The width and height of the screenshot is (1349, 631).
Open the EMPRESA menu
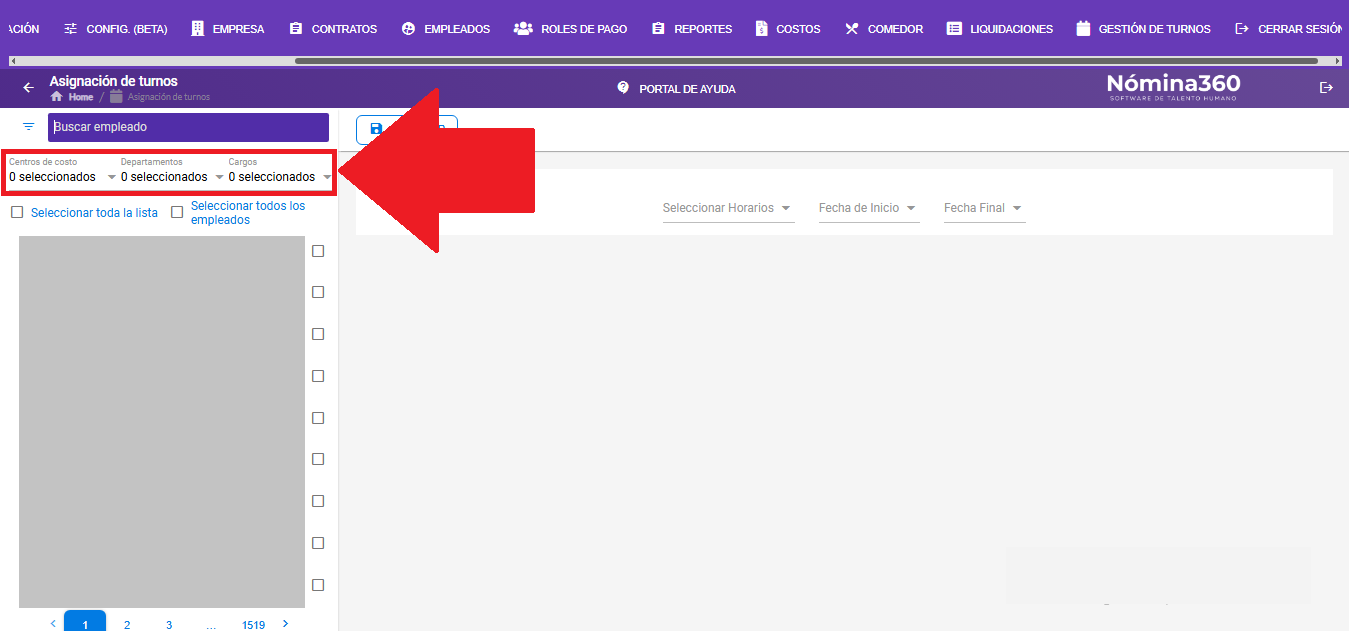tap(228, 29)
